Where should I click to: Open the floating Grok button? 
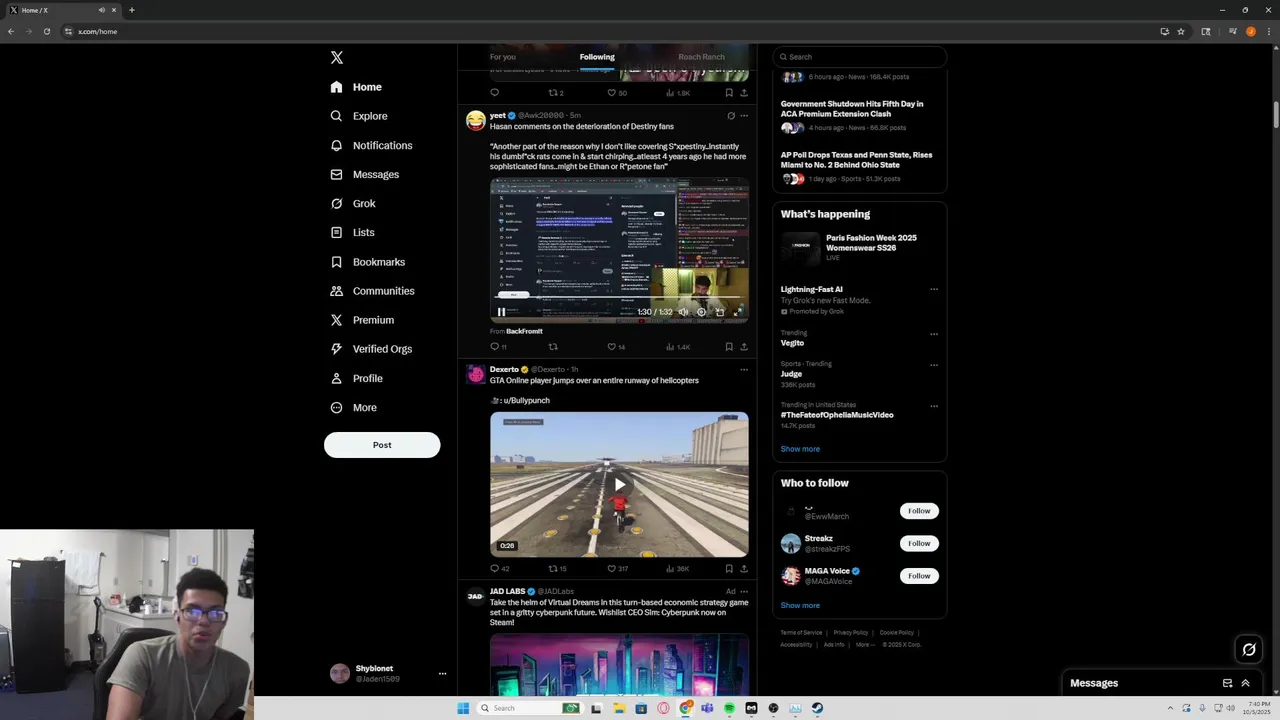(x=1249, y=650)
